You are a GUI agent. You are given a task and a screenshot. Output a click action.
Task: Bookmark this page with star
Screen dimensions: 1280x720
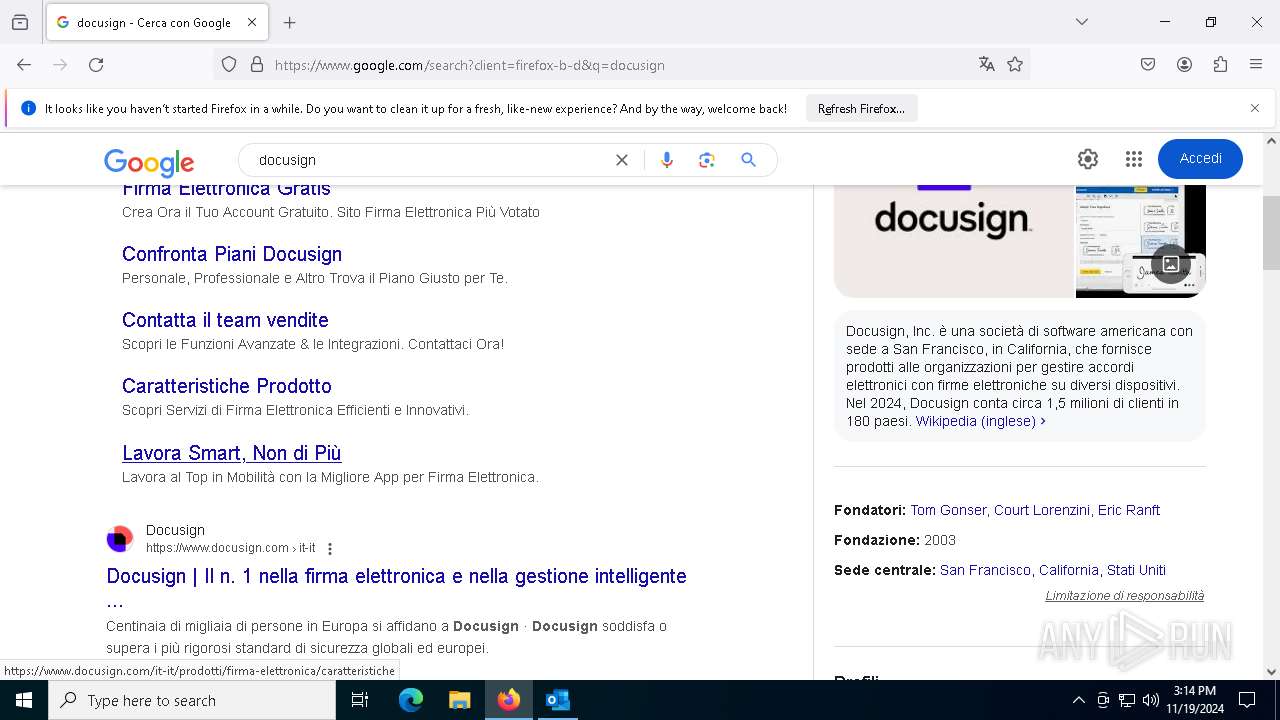[1015, 65]
